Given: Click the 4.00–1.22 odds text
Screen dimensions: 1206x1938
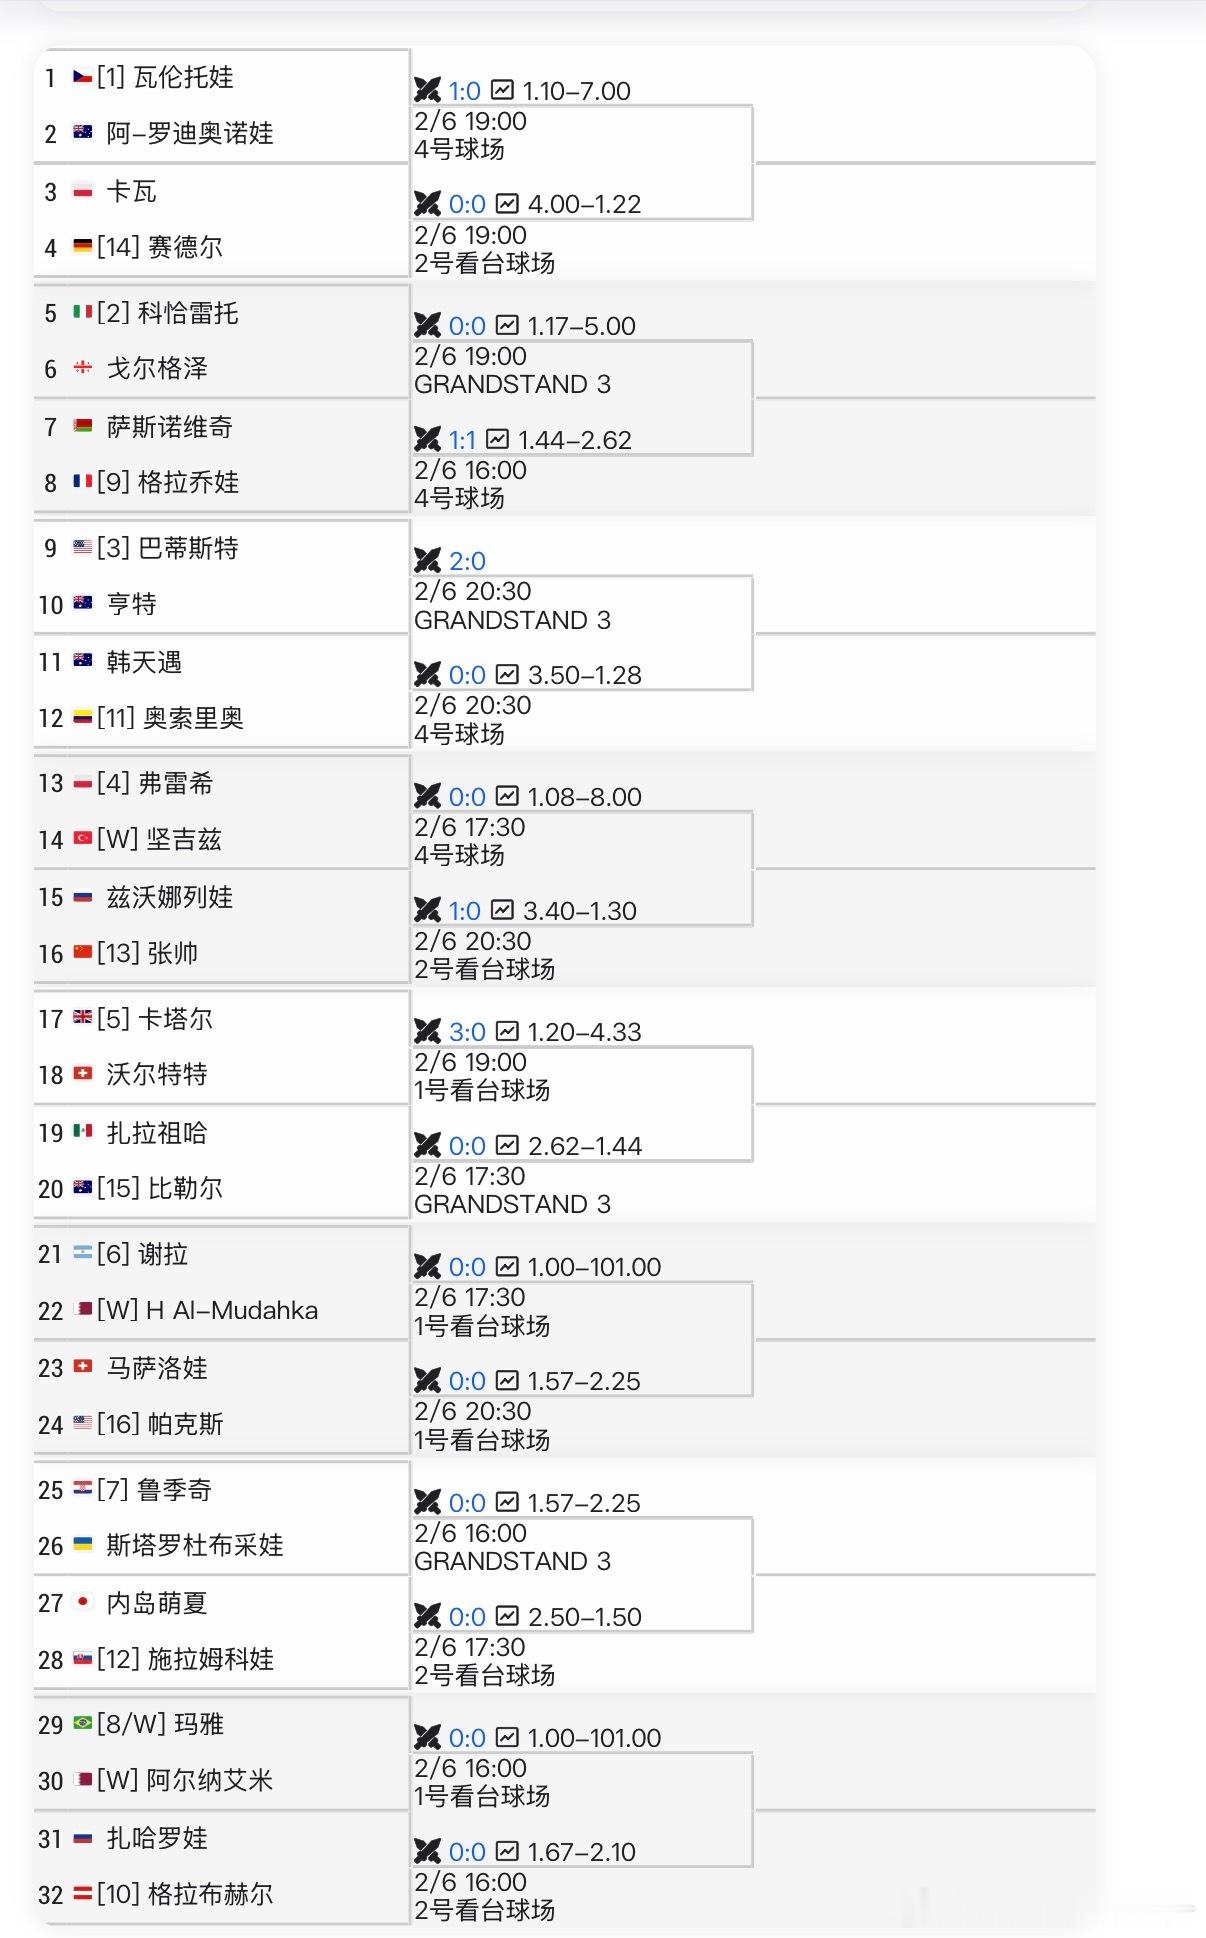Looking at the screenshot, I should point(582,204).
